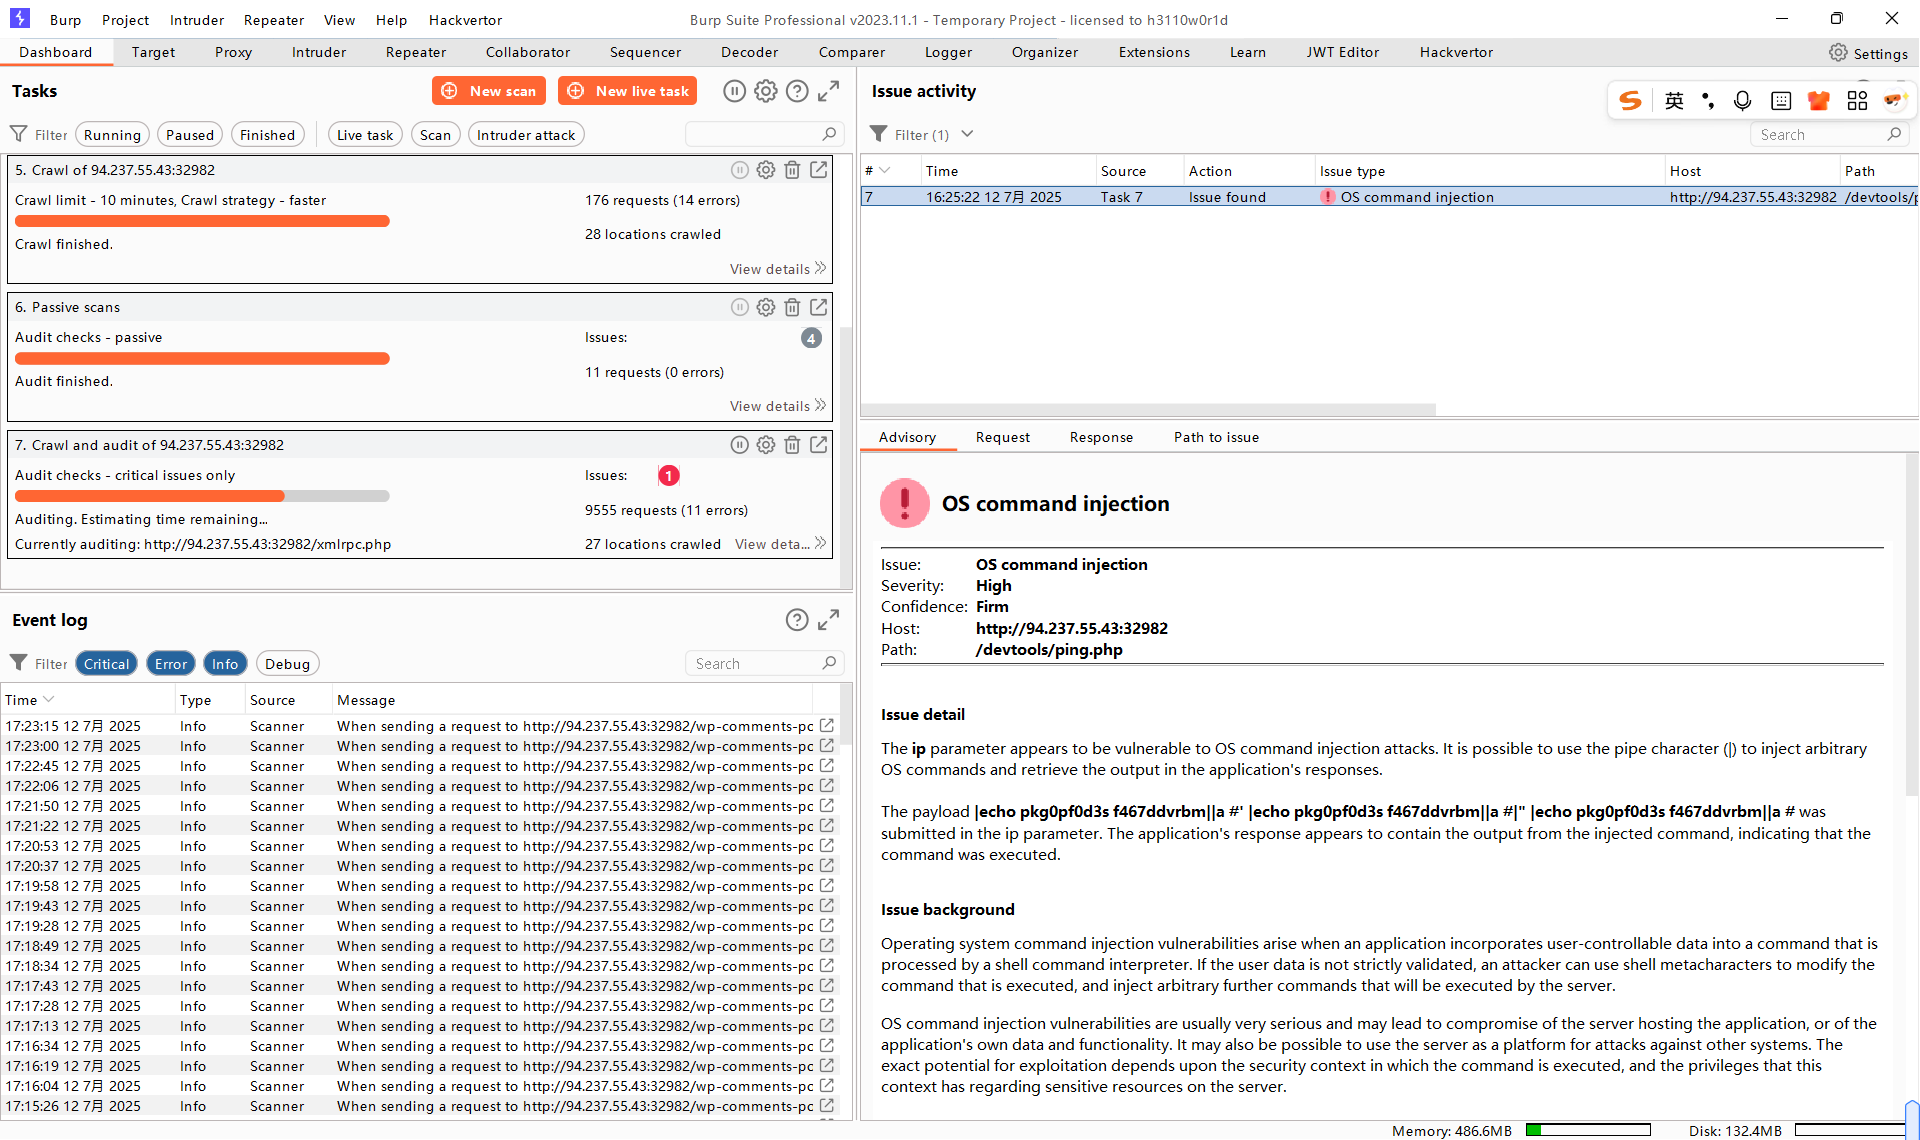Click the New scan button

[x=489, y=91]
